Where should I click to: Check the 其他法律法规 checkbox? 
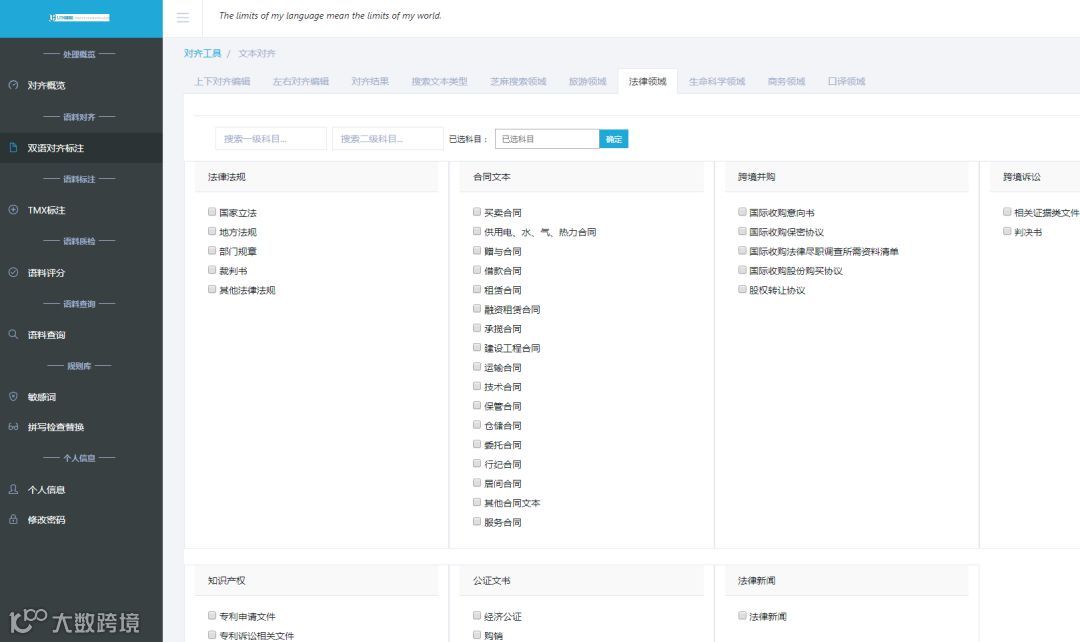pos(212,289)
